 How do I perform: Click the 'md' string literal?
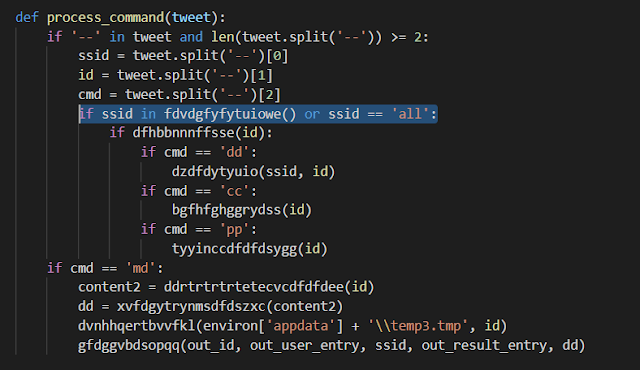click(x=140, y=268)
